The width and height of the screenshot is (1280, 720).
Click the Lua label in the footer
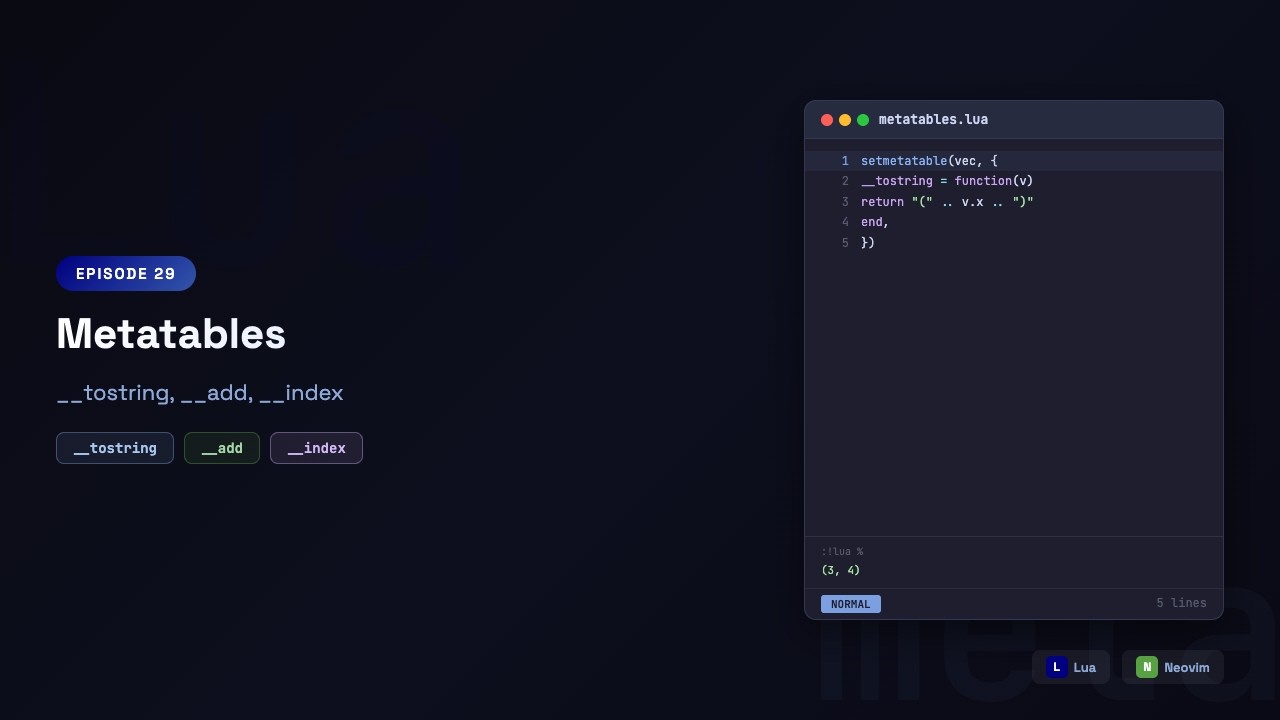1084,667
